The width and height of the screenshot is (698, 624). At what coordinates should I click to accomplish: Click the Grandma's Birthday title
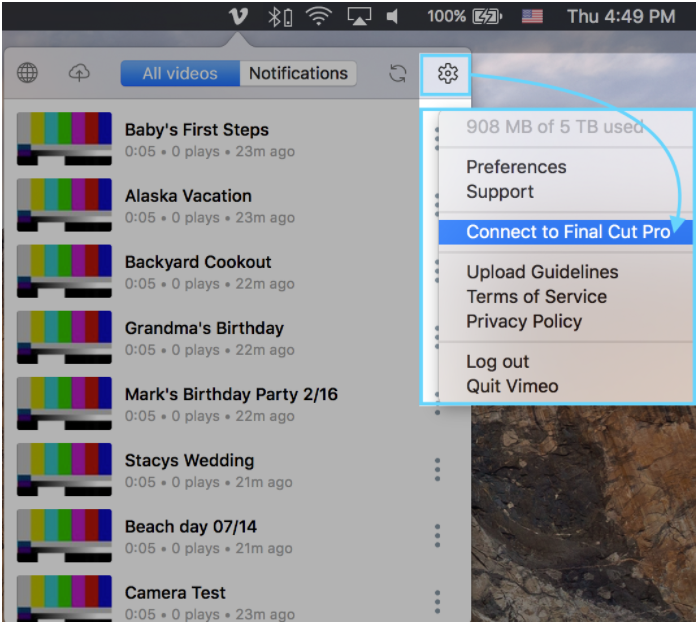coord(204,328)
